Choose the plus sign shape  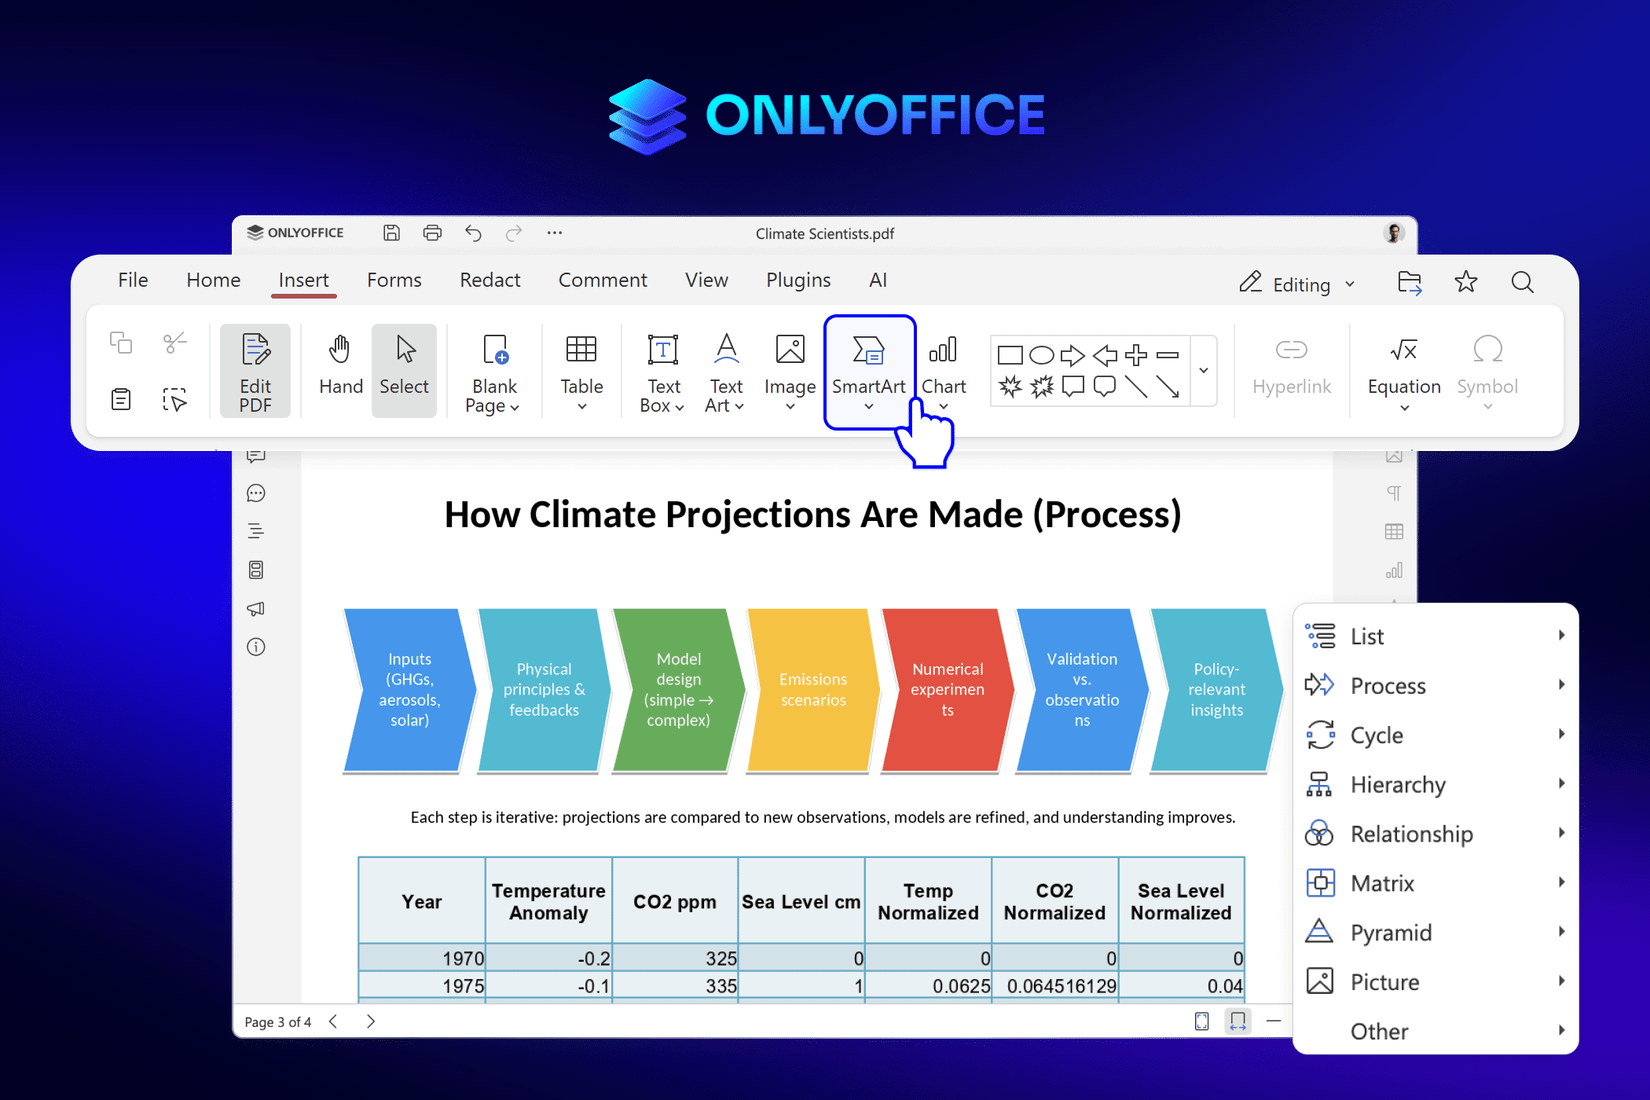point(1136,355)
